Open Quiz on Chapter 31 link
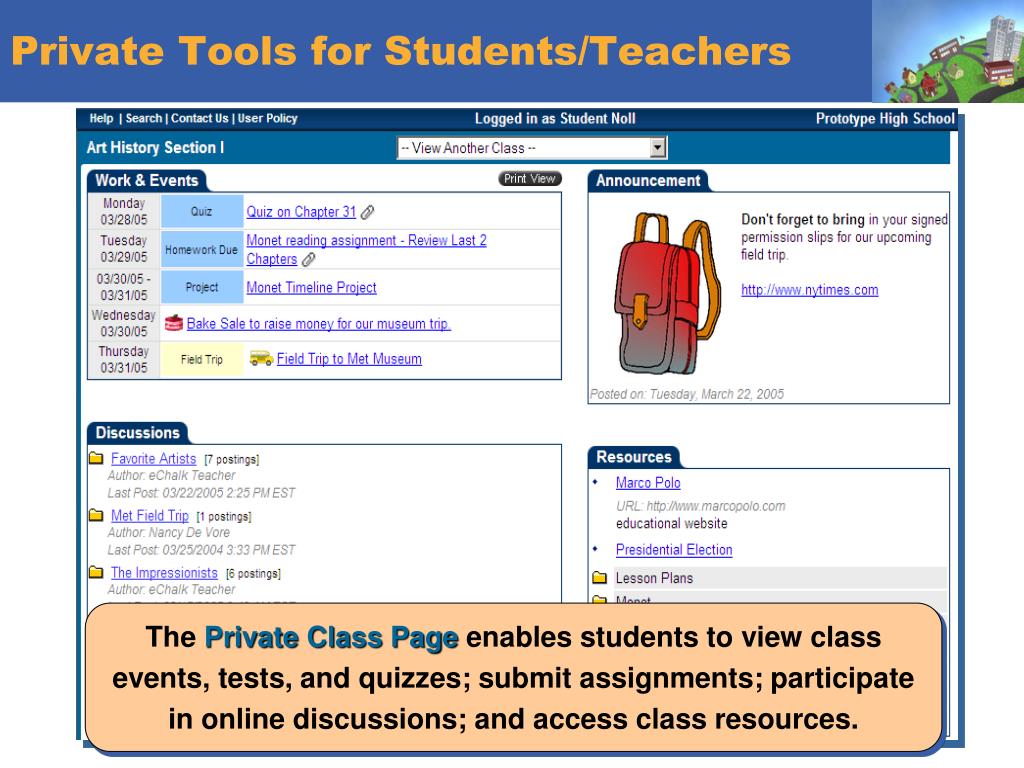Image resolution: width=1024 pixels, height=768 pixels. (x=301, y=212)
